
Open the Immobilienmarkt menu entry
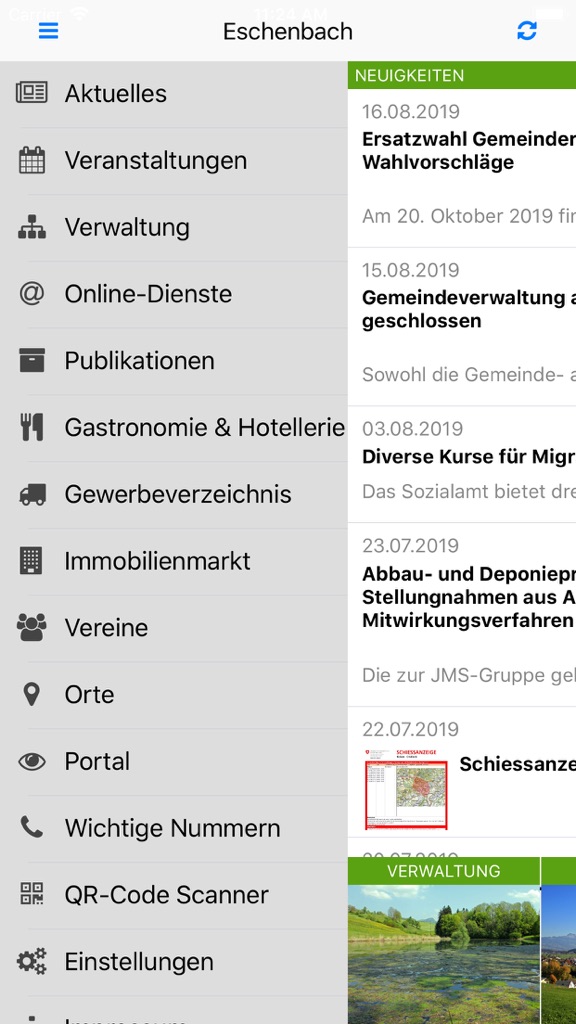point(174,561)
